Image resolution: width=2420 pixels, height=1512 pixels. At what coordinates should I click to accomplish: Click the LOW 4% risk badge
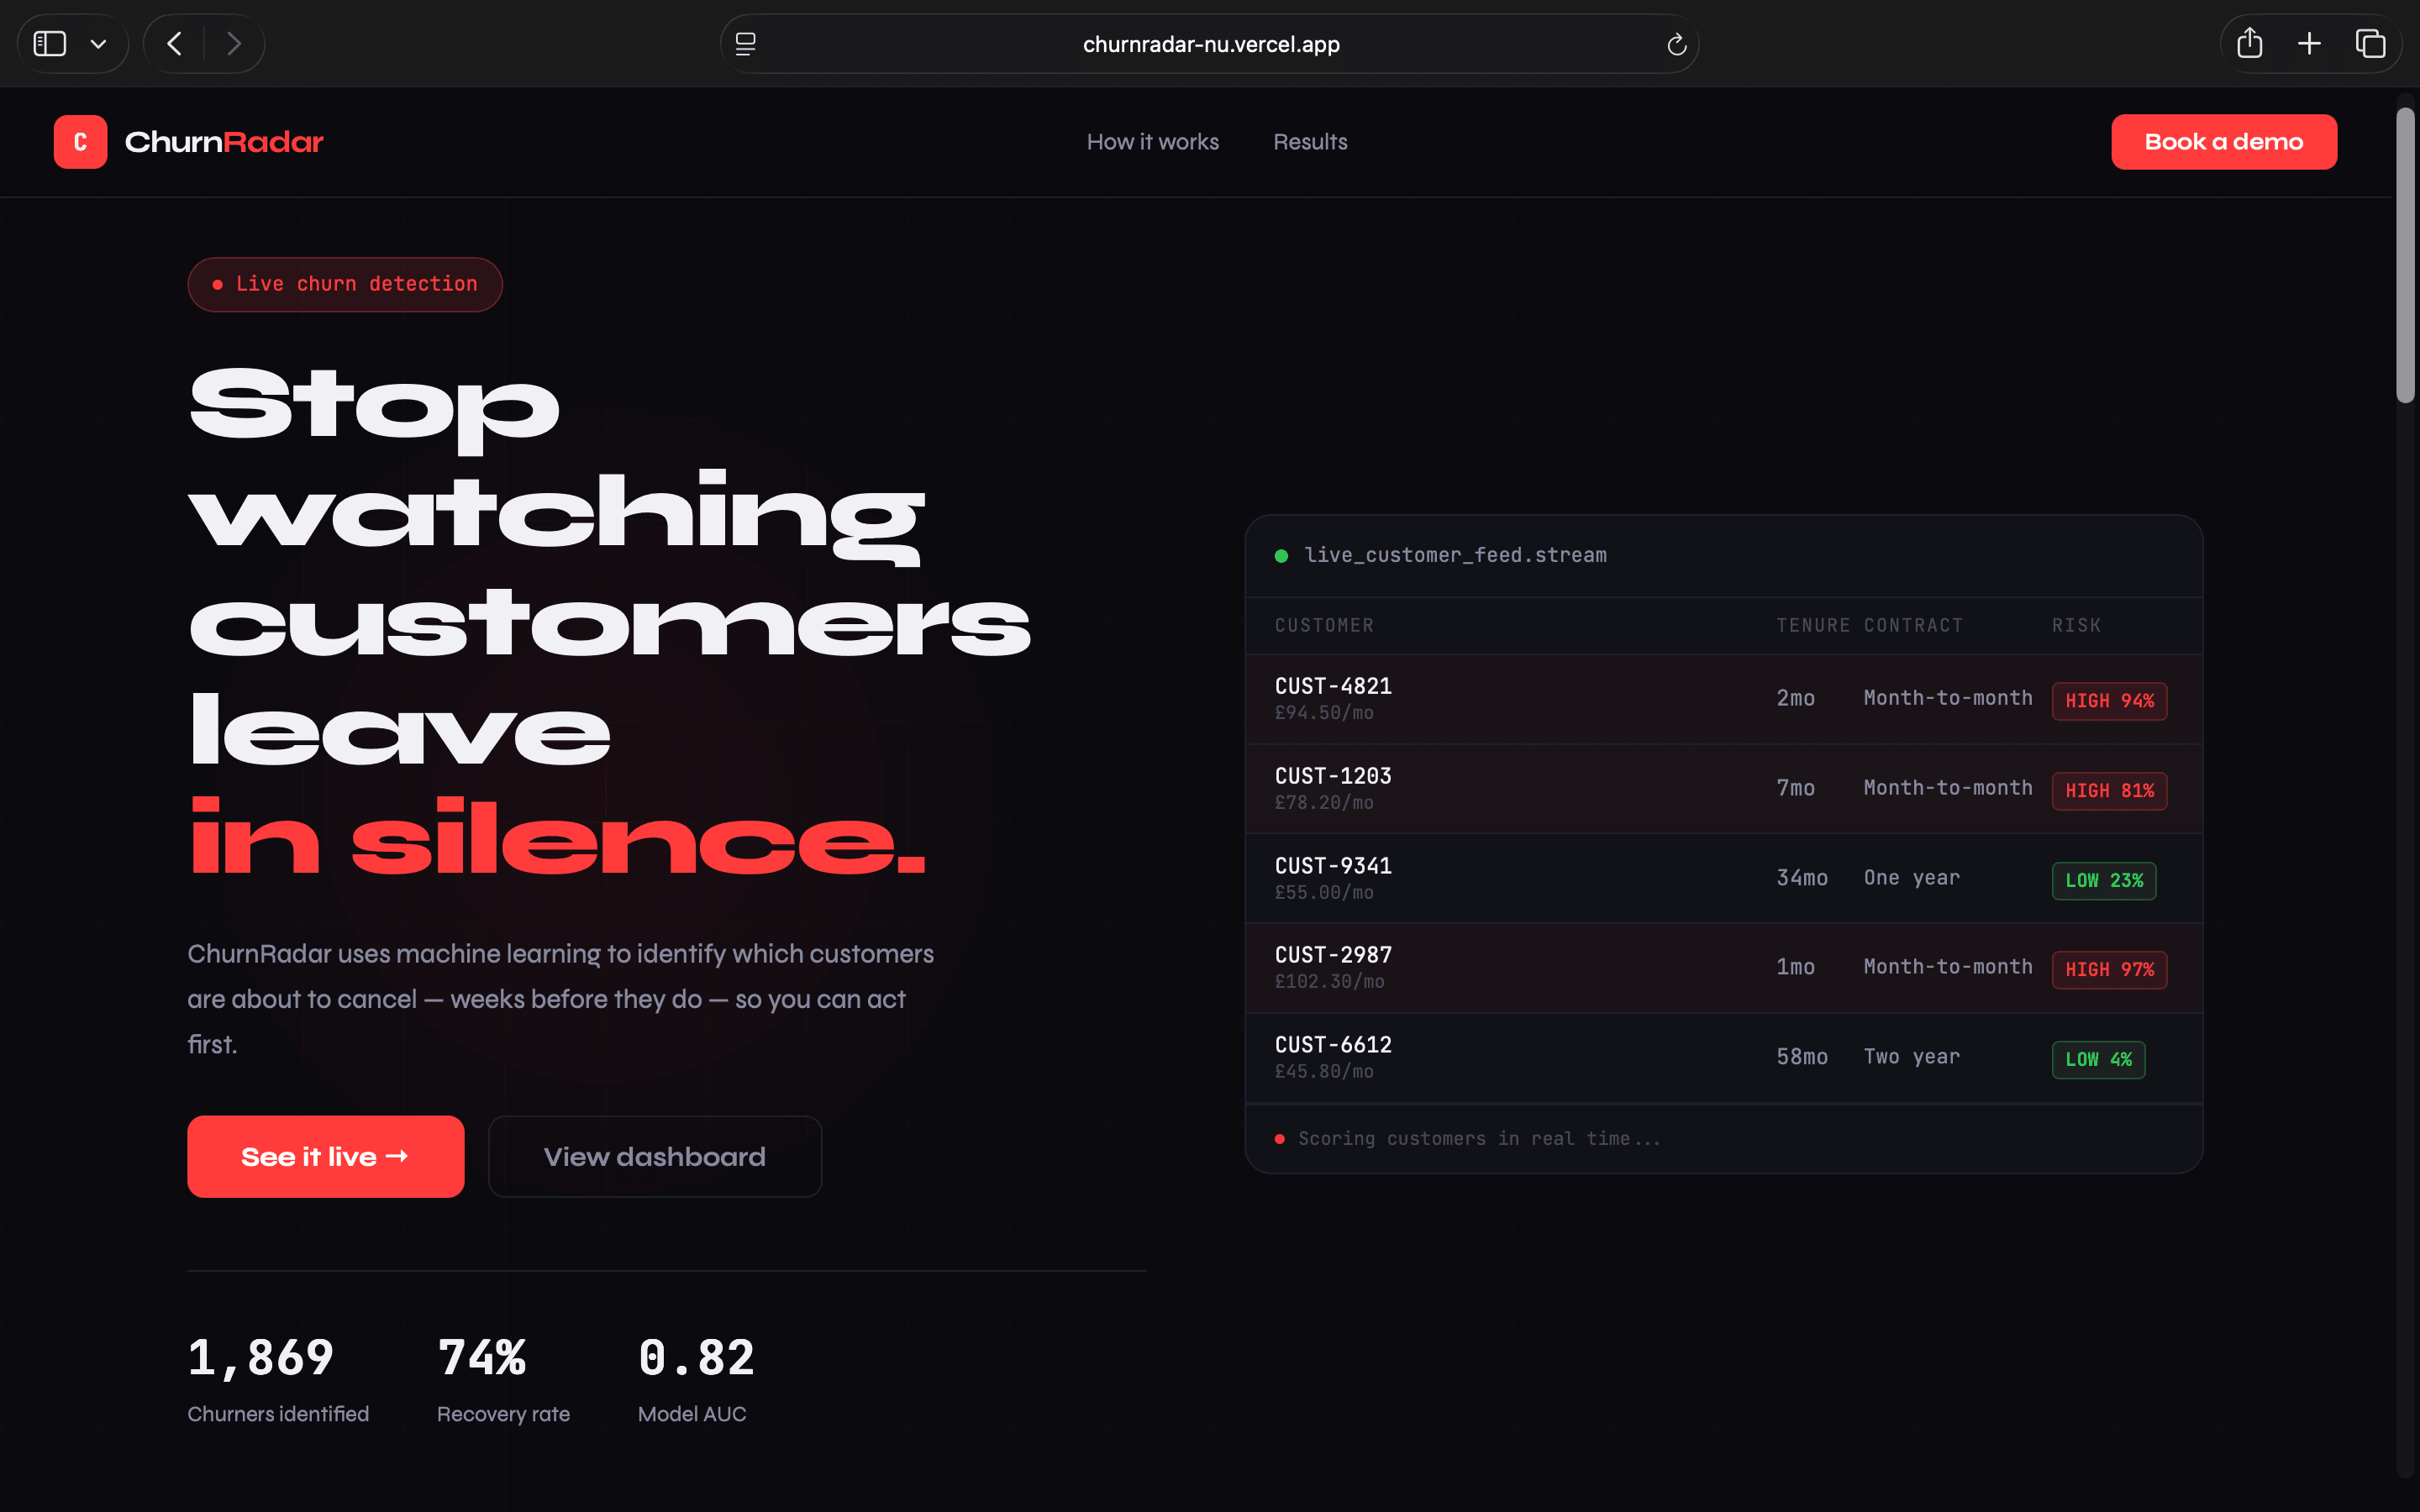tap(2098, 1060)
